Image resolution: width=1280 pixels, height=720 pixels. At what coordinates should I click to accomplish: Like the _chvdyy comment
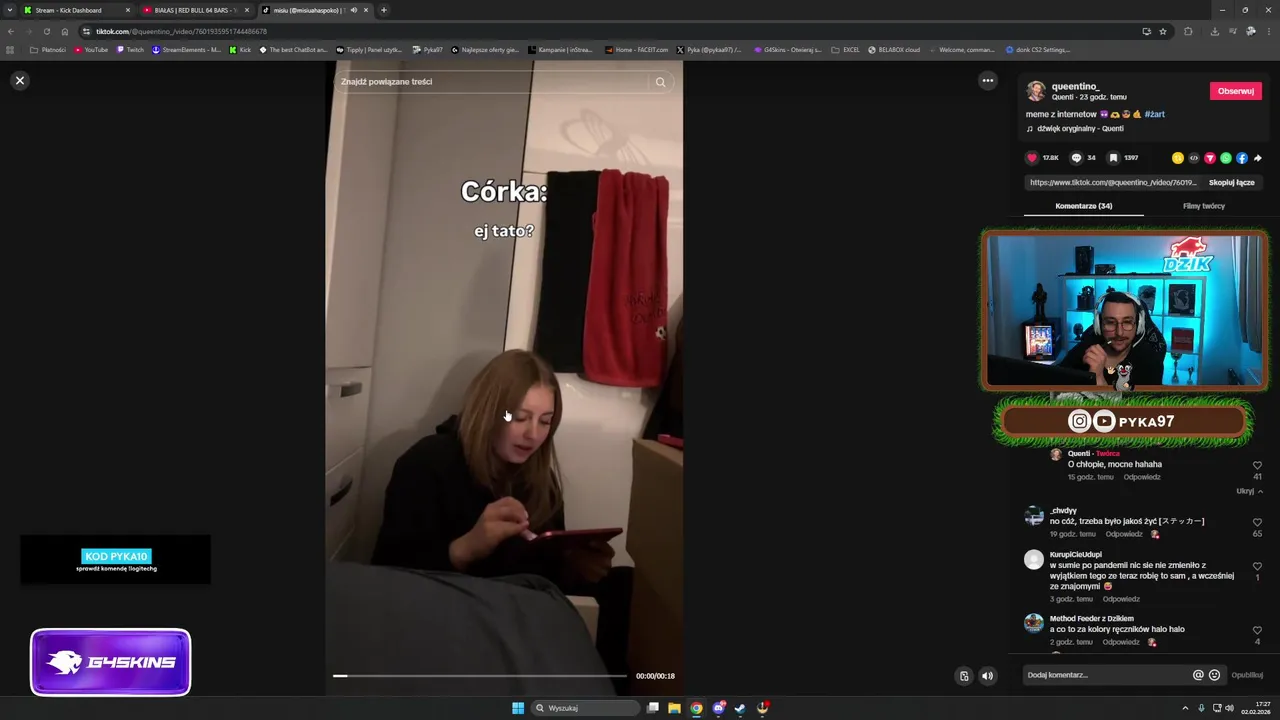(1257, 522)
